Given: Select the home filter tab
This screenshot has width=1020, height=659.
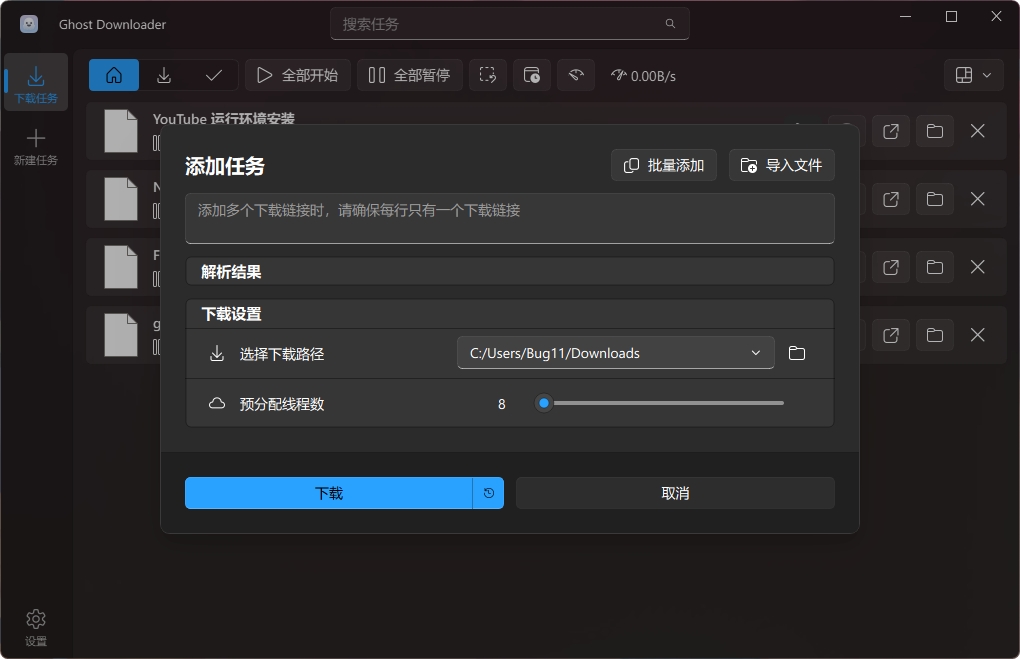Looking at the screenshot, I should click(114, 75).
